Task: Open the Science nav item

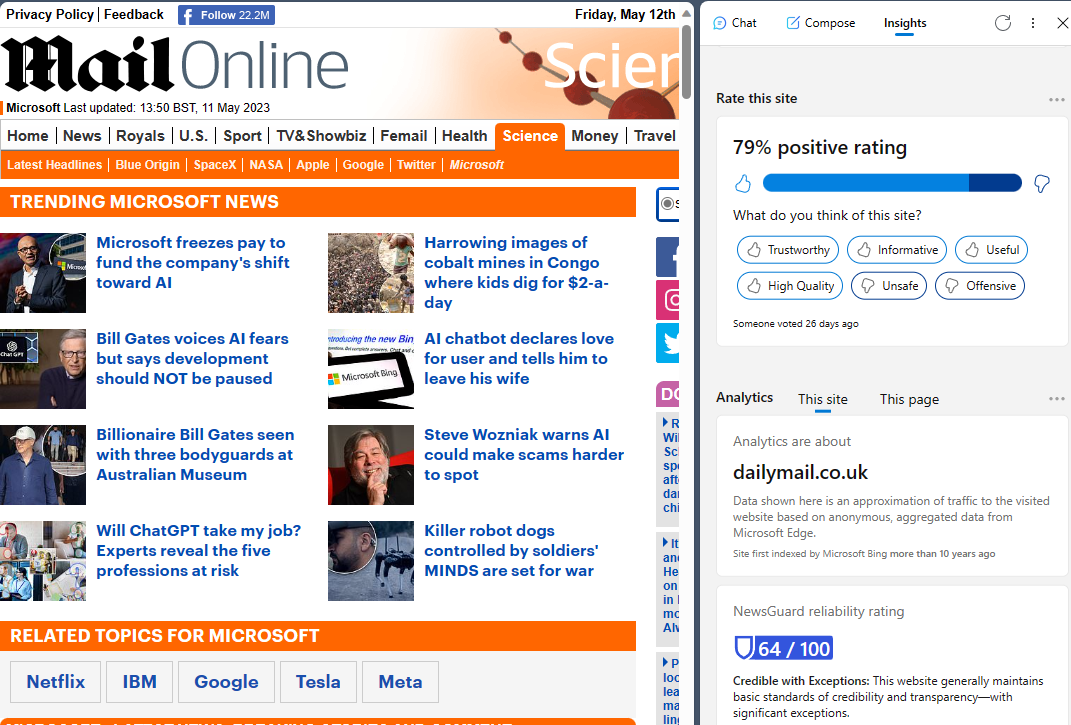Action: (530, 136)
